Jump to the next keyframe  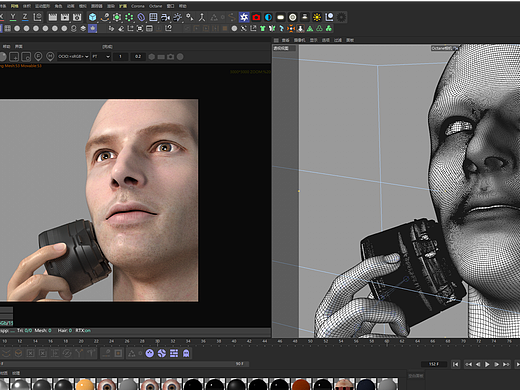tap(506, 364)
